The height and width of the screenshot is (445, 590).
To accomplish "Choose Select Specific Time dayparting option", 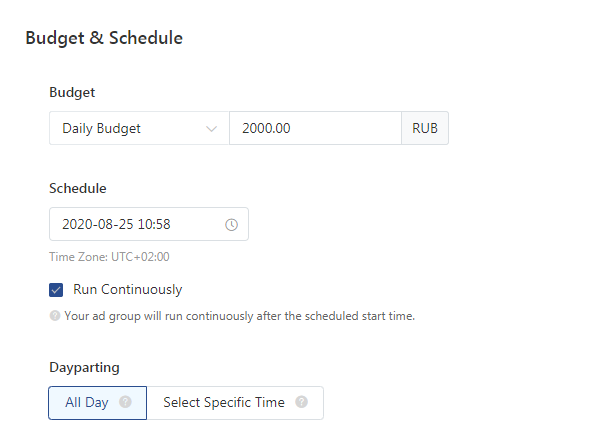I will 235,403.
